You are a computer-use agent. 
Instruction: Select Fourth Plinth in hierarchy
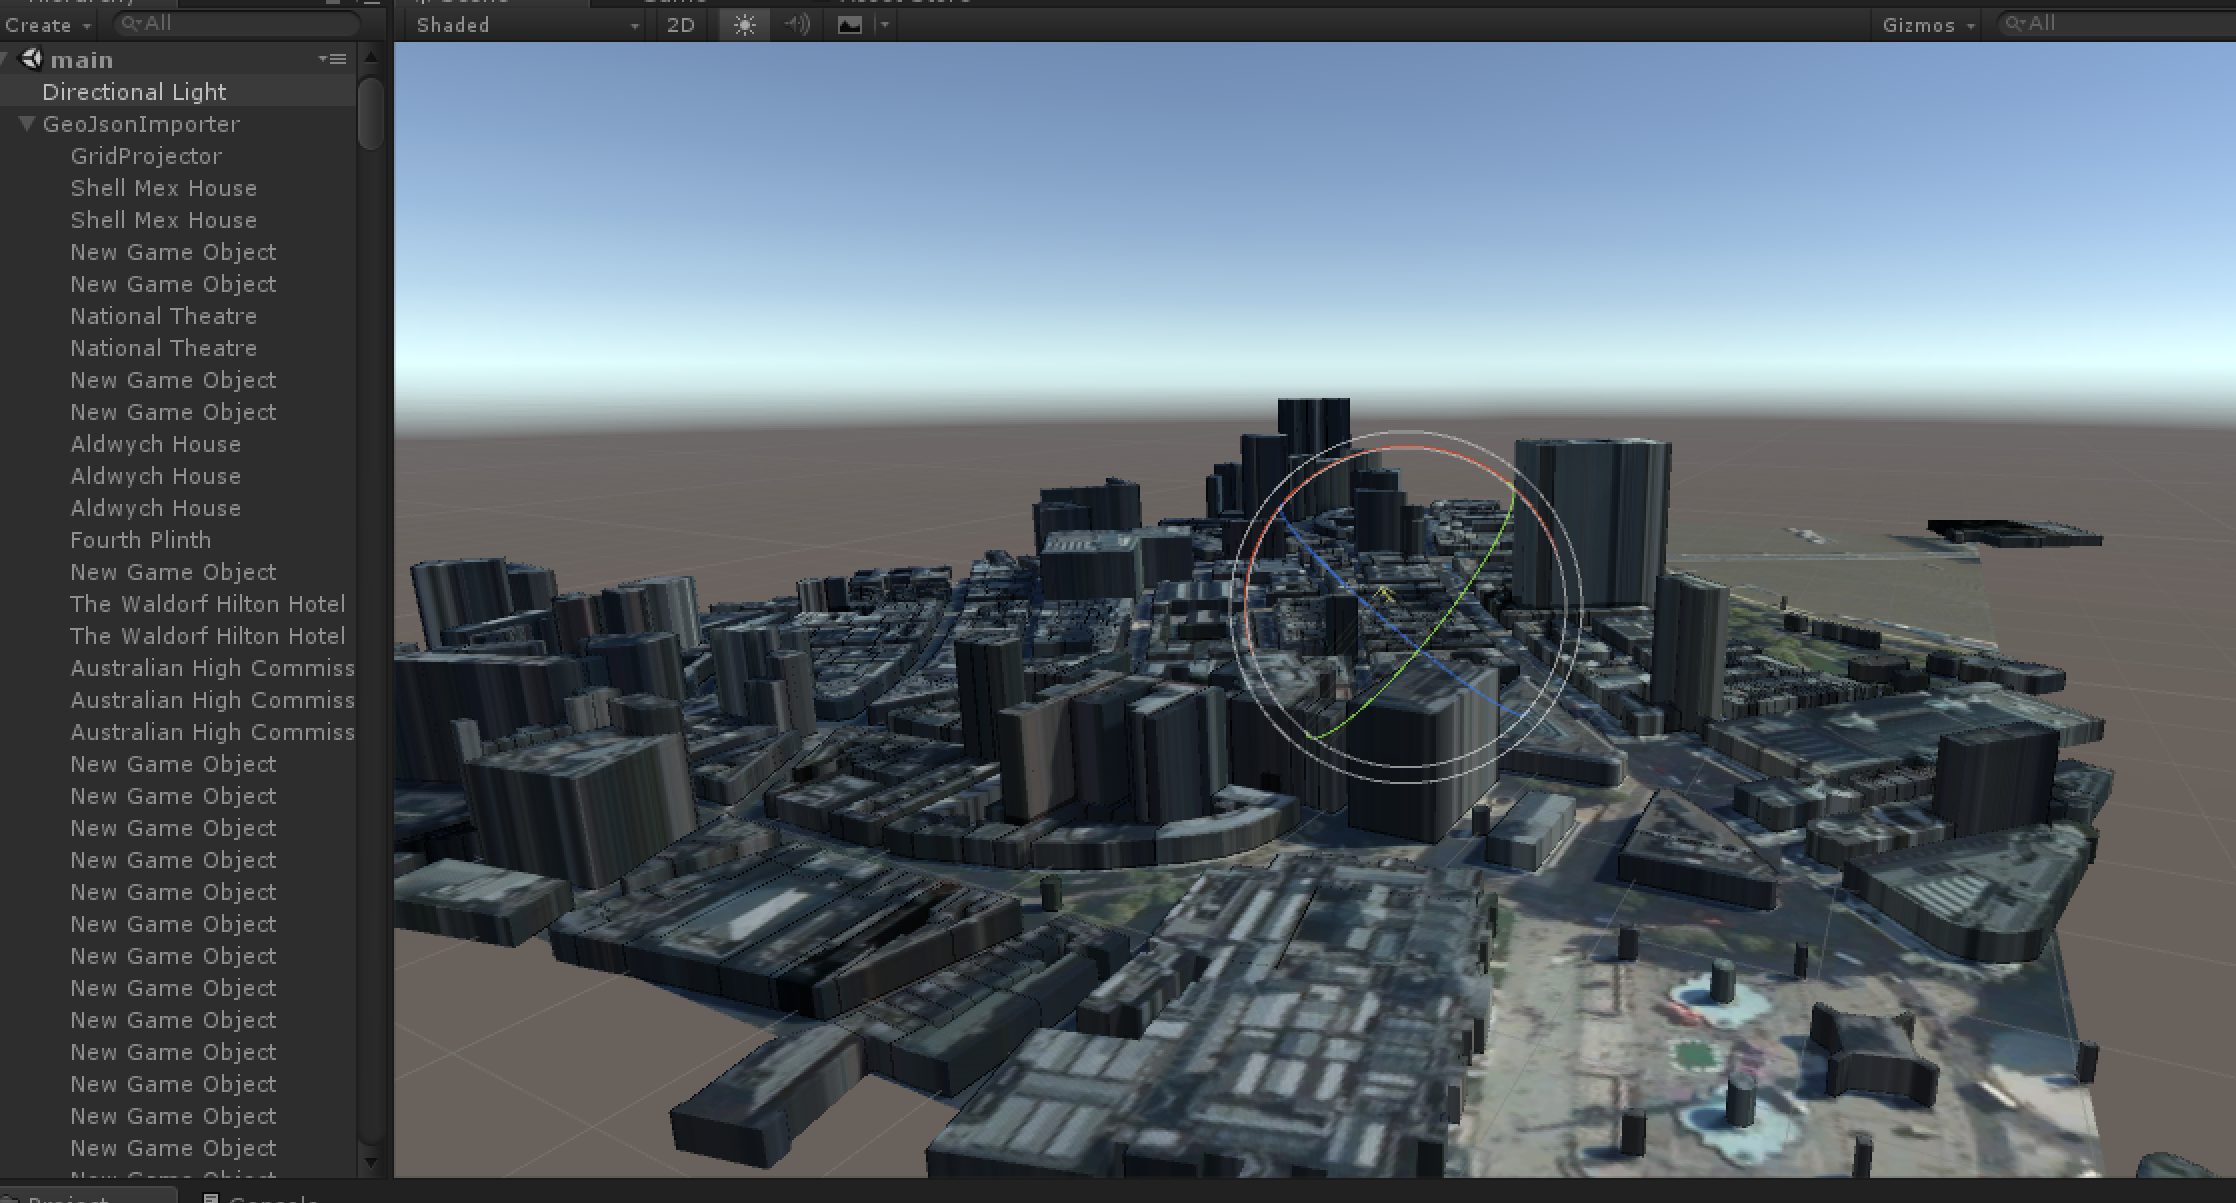point(140,540)
